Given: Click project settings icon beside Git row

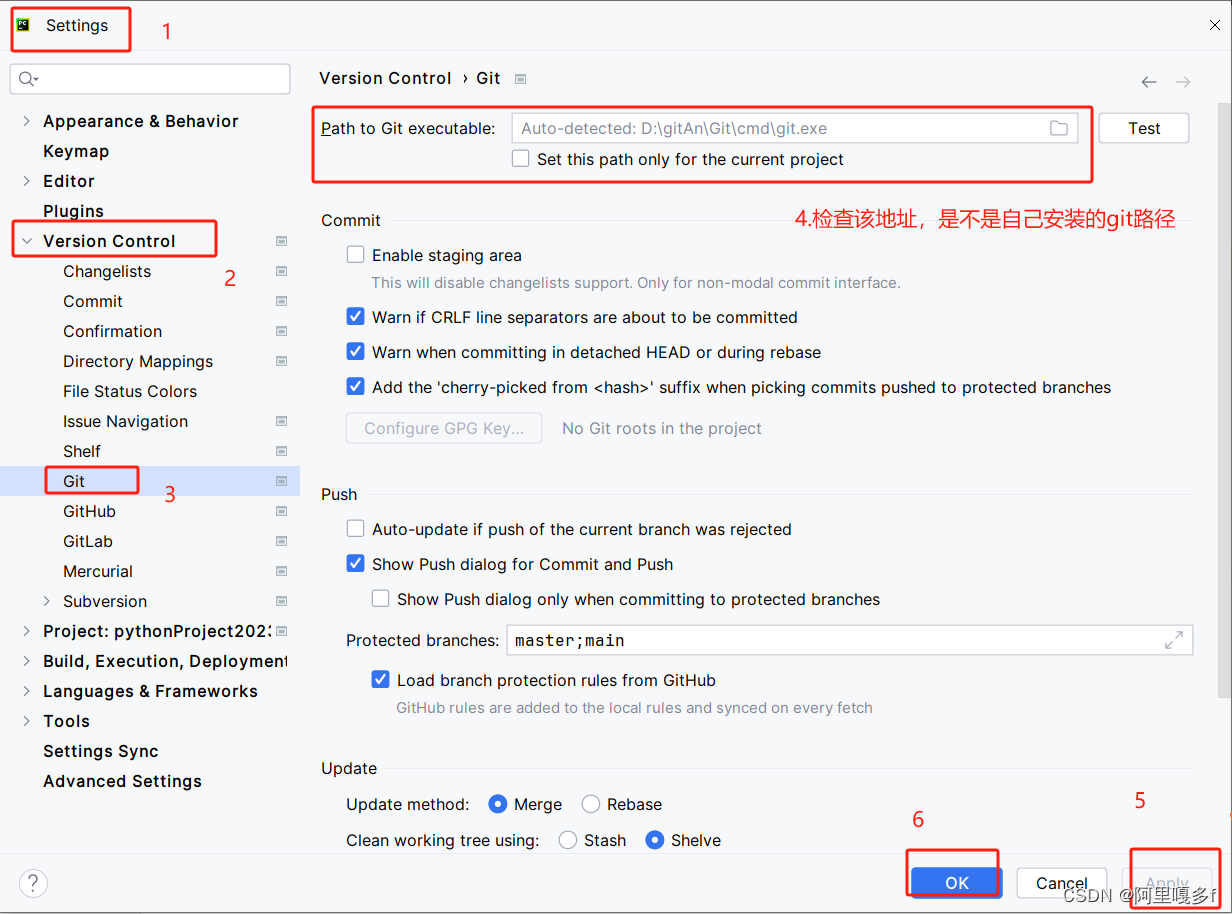Looking at the screenshot, I should pos(282,481).
